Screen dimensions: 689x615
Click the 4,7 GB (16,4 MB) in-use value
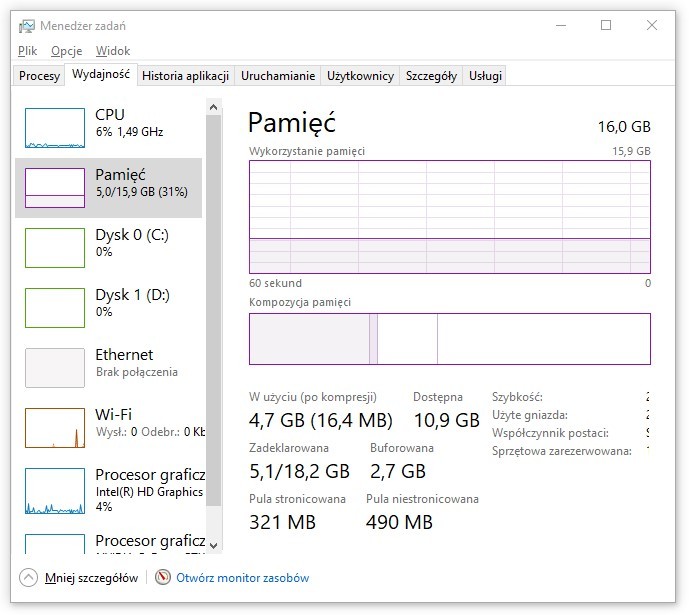click(320, 420)
